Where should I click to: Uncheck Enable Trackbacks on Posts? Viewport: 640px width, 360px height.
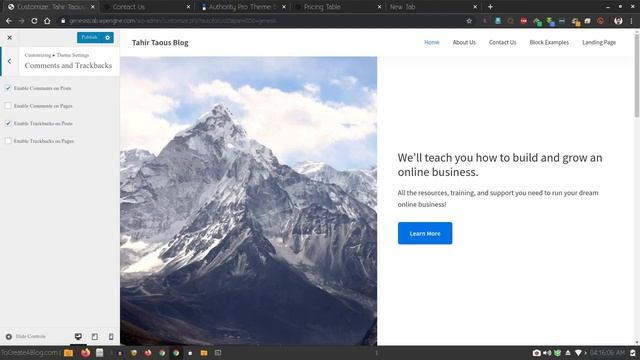click(8, 123)
